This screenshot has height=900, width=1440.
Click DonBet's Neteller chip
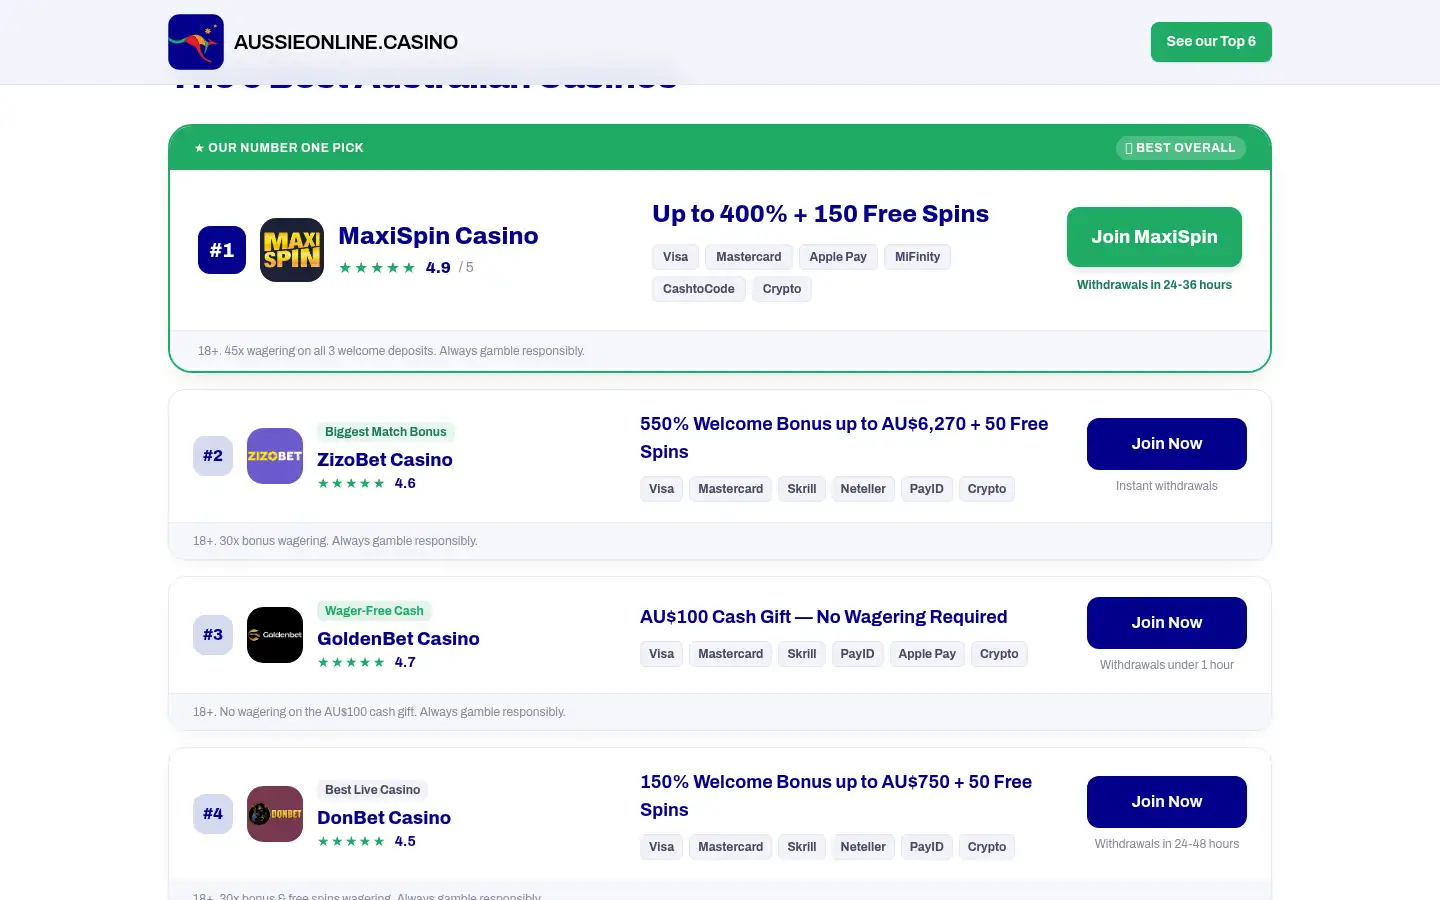863,847
